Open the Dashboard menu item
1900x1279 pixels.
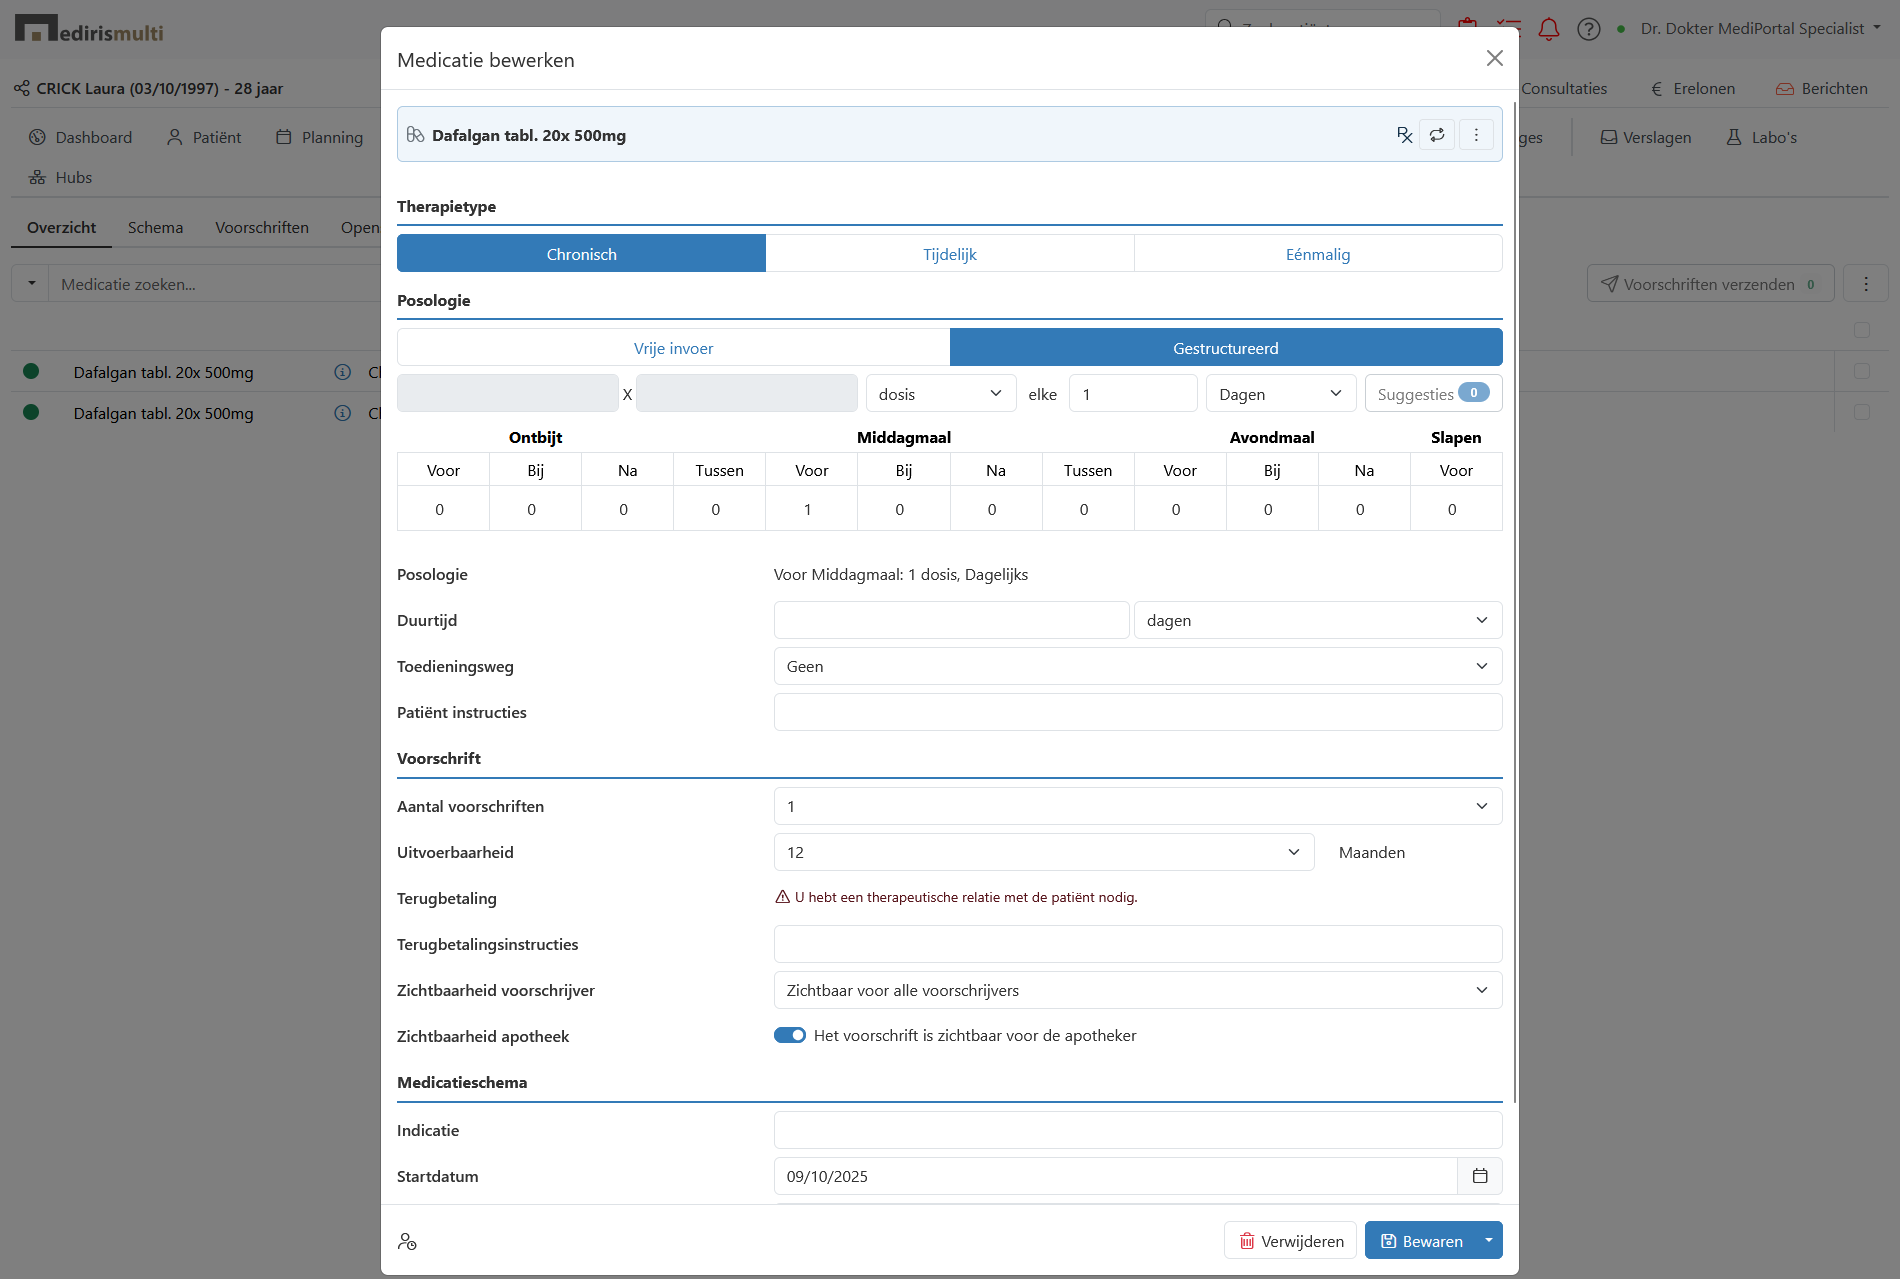coord(80,137)
